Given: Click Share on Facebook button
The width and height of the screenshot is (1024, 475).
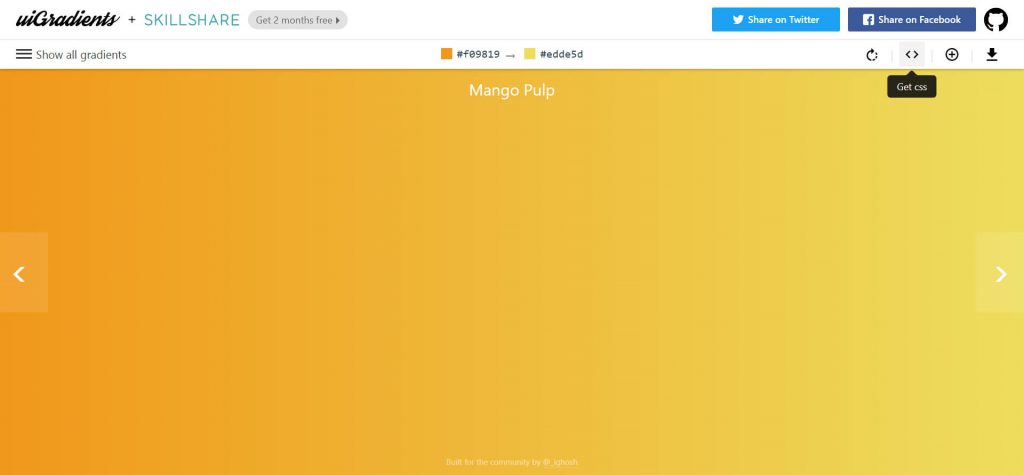Looking at the screenshot, I should (911, 20).
